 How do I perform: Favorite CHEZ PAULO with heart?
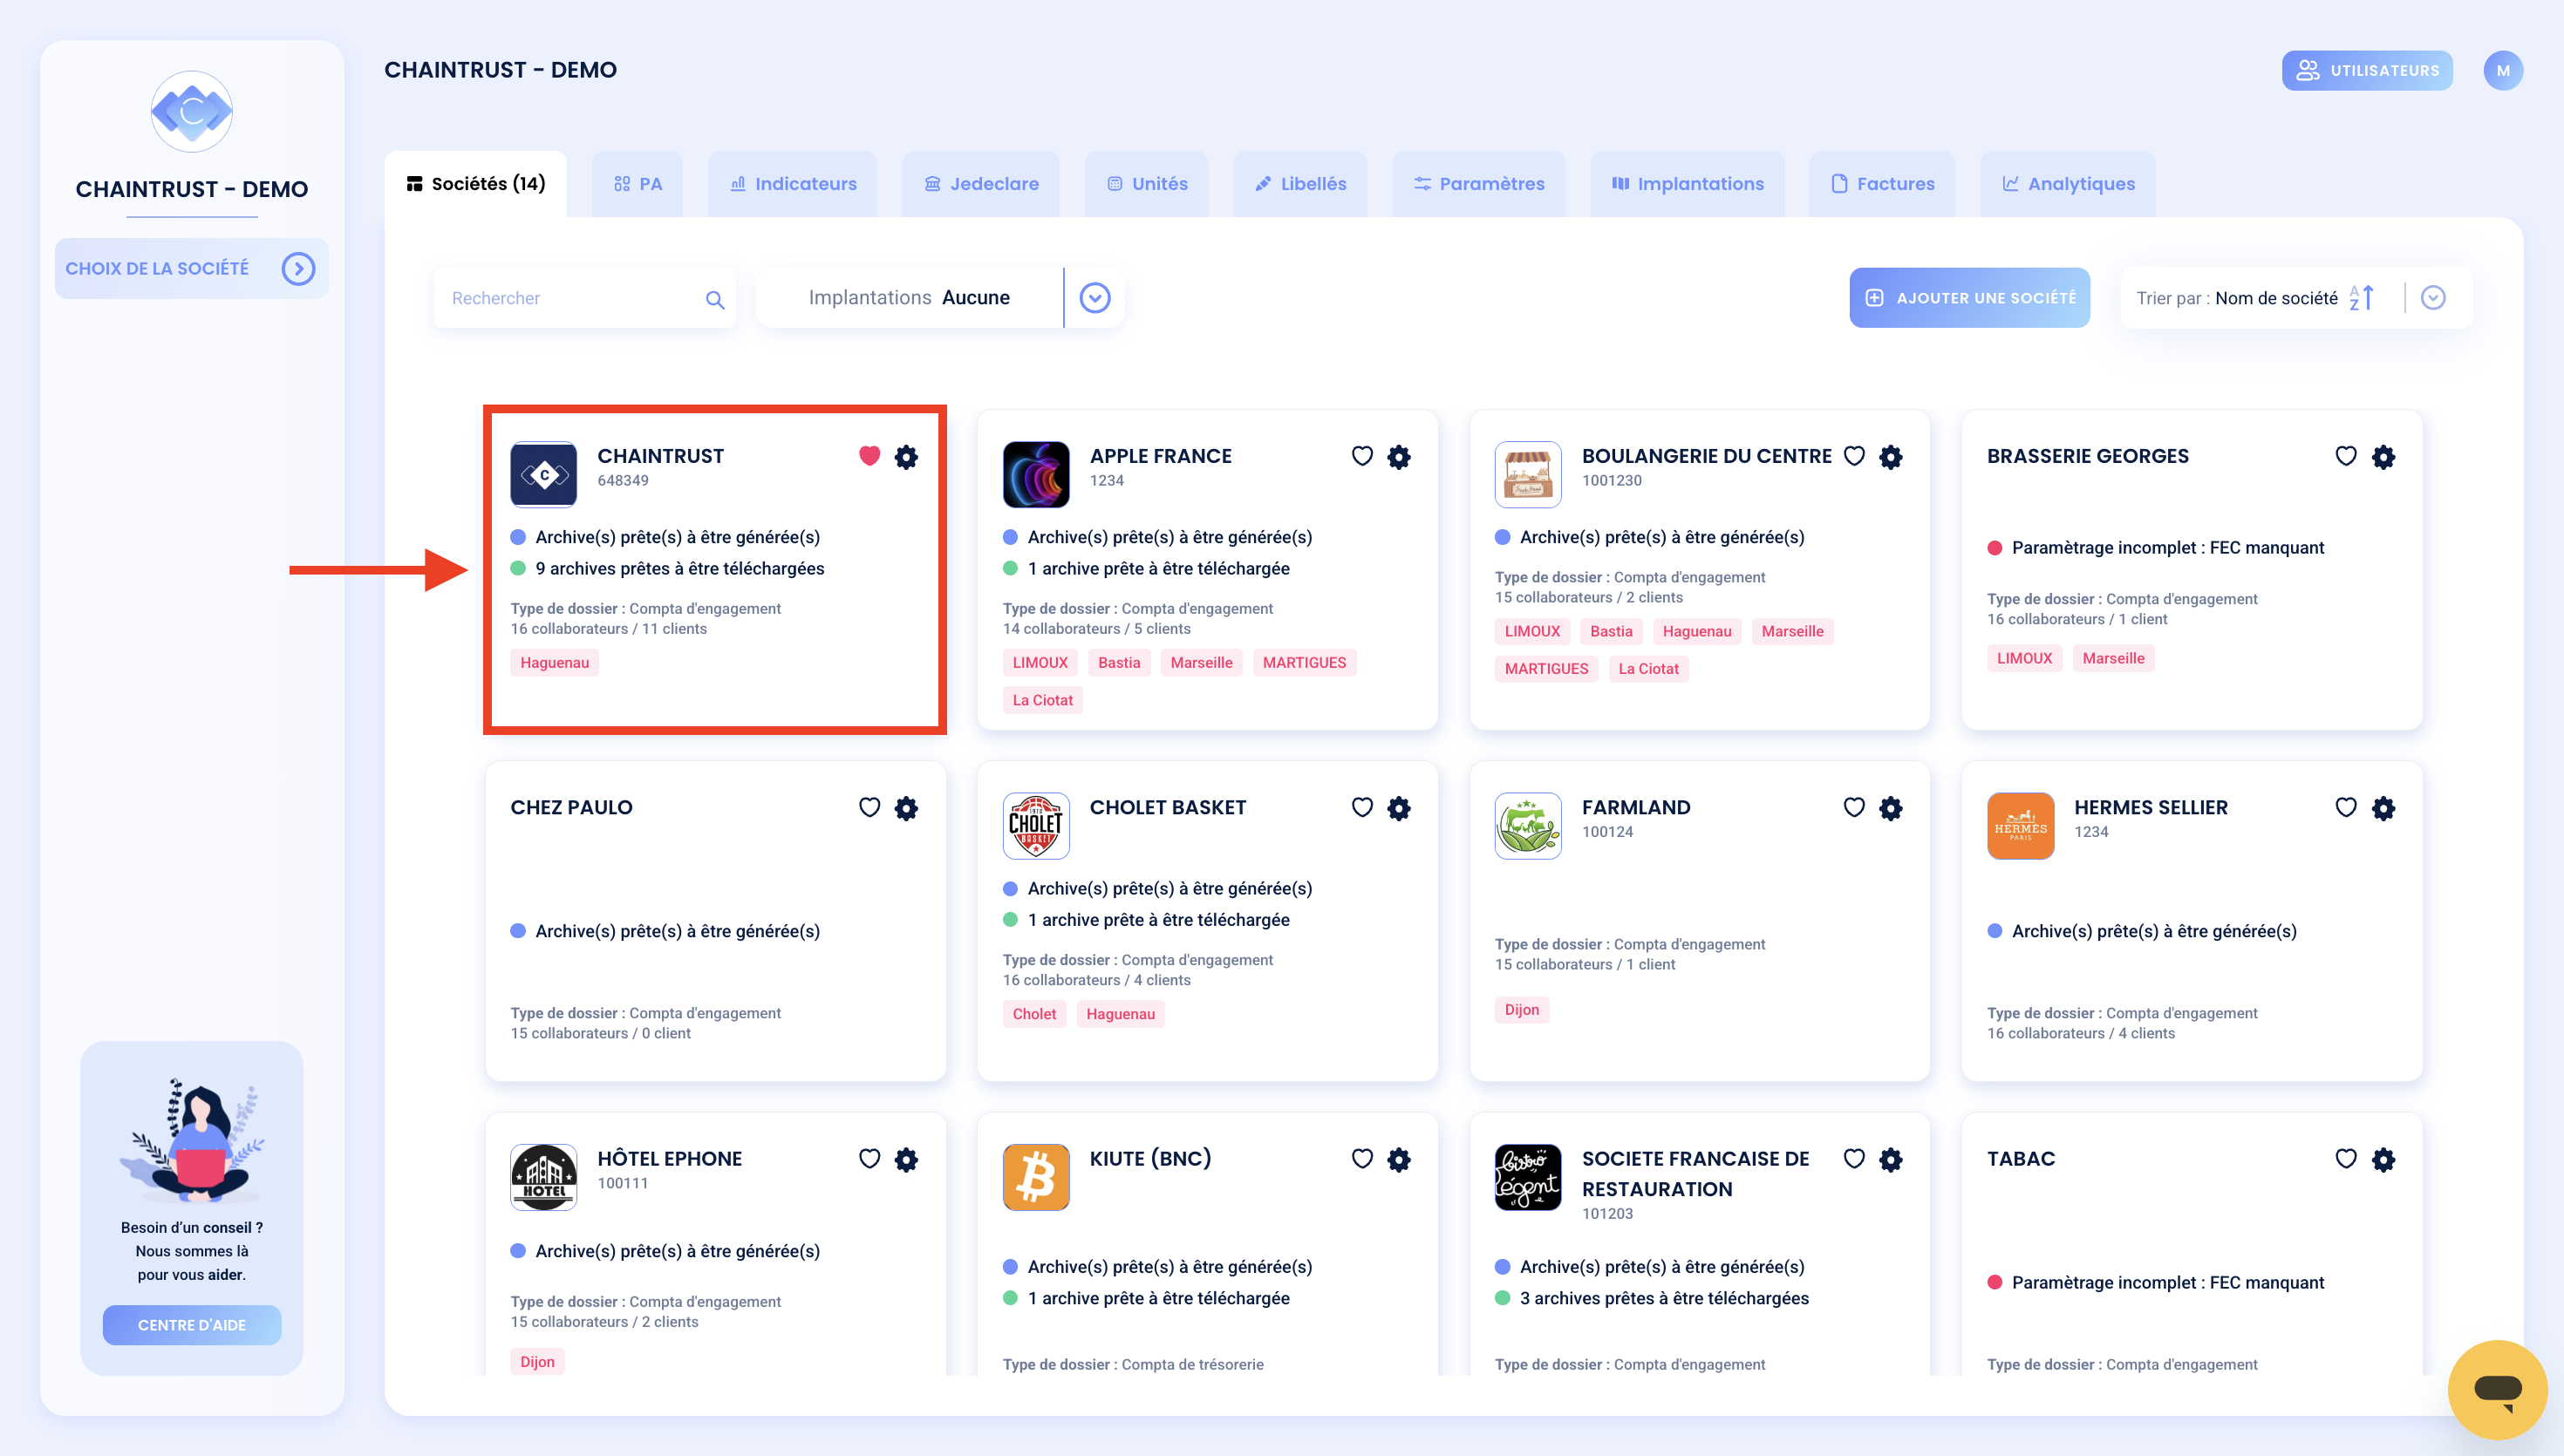[869, 807]
